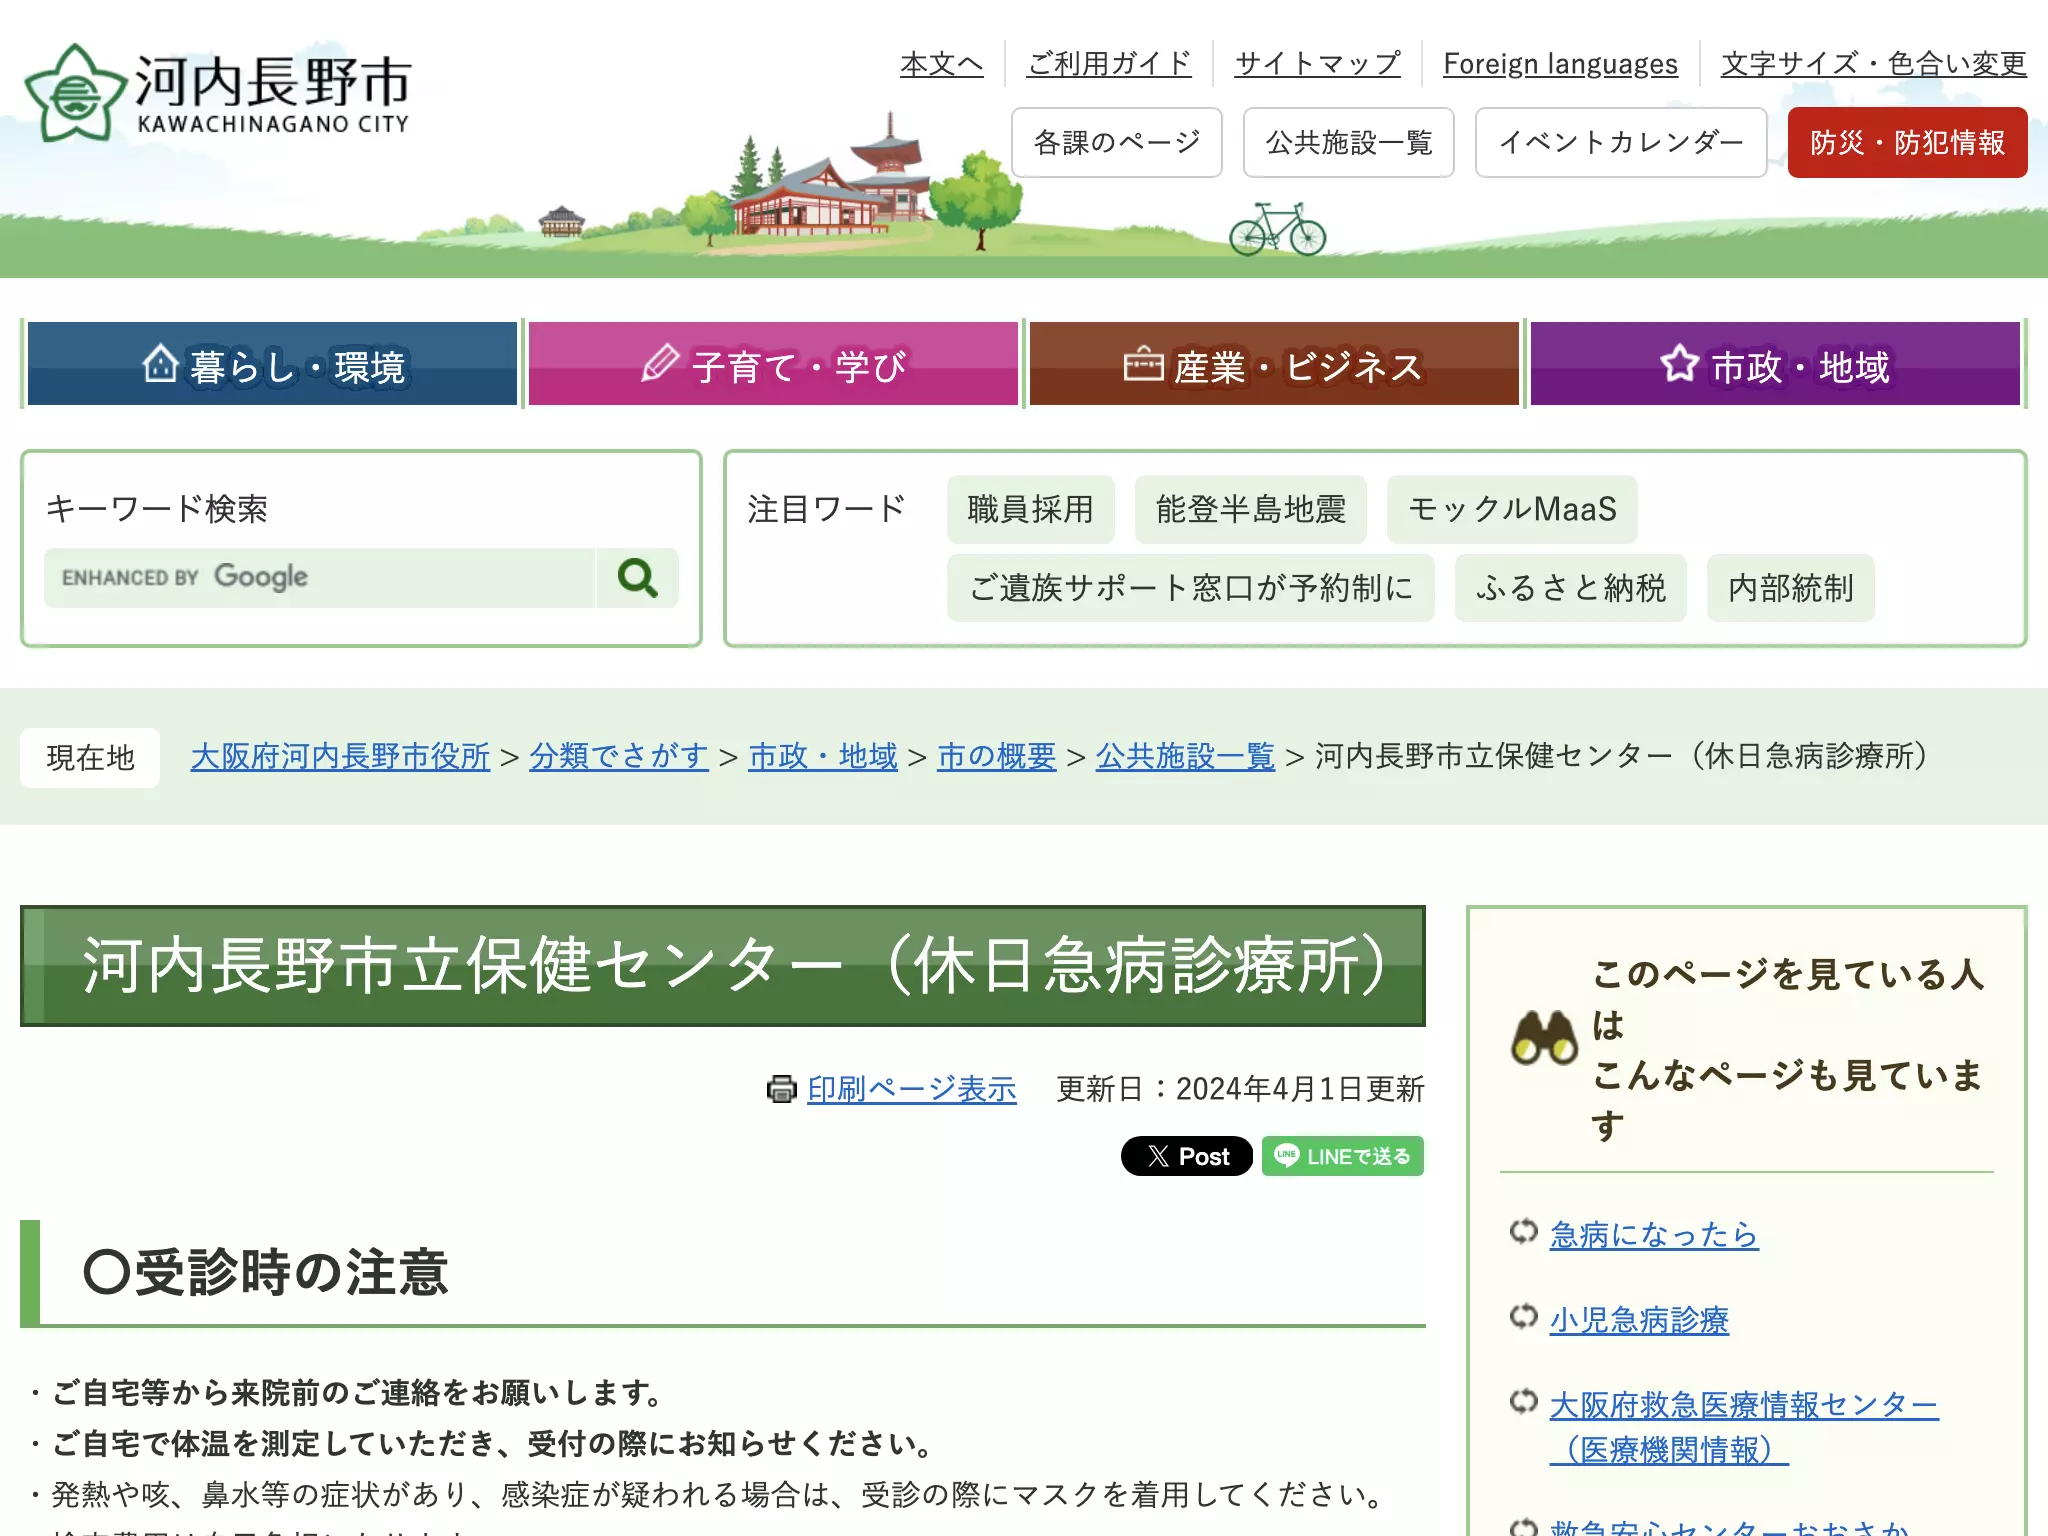Open 印刷ページ表示 link
This screenshot has height=1536, width=2048.
coord(912,1089)
